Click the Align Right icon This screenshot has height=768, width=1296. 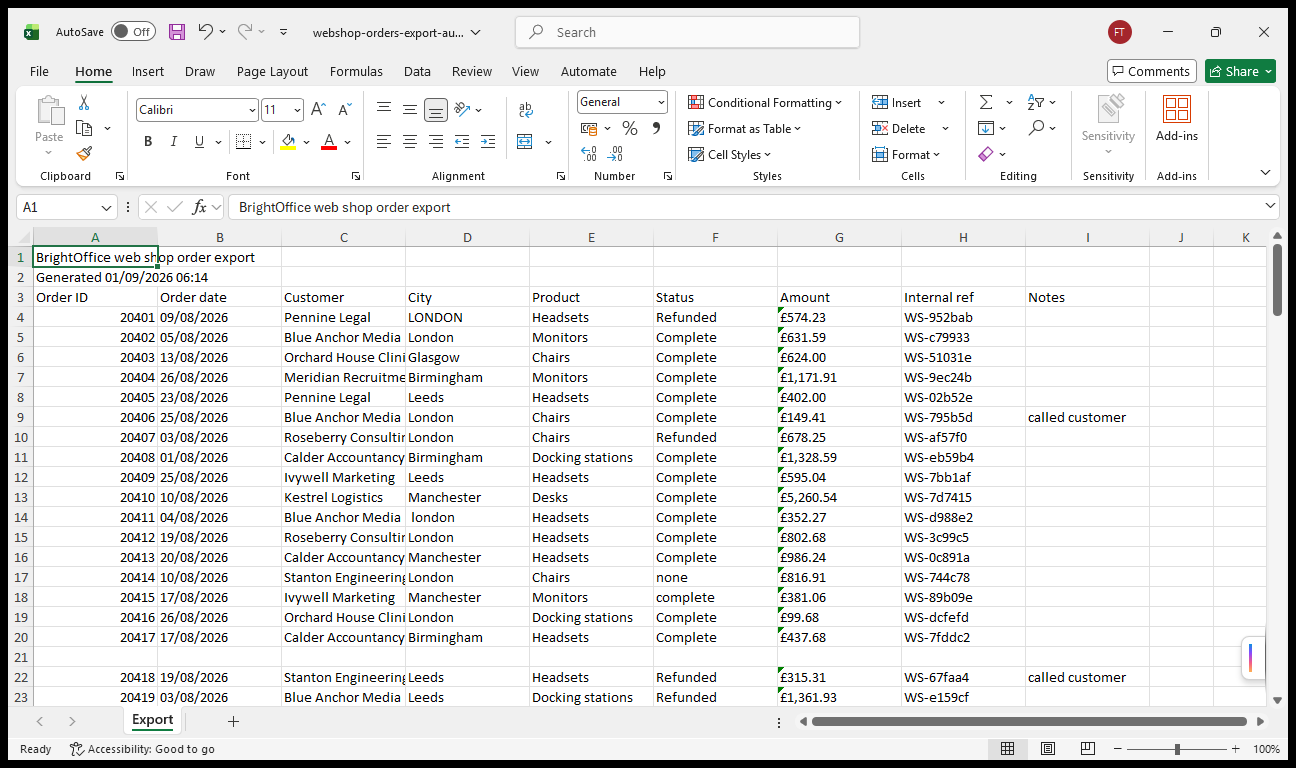pos(436,142)
